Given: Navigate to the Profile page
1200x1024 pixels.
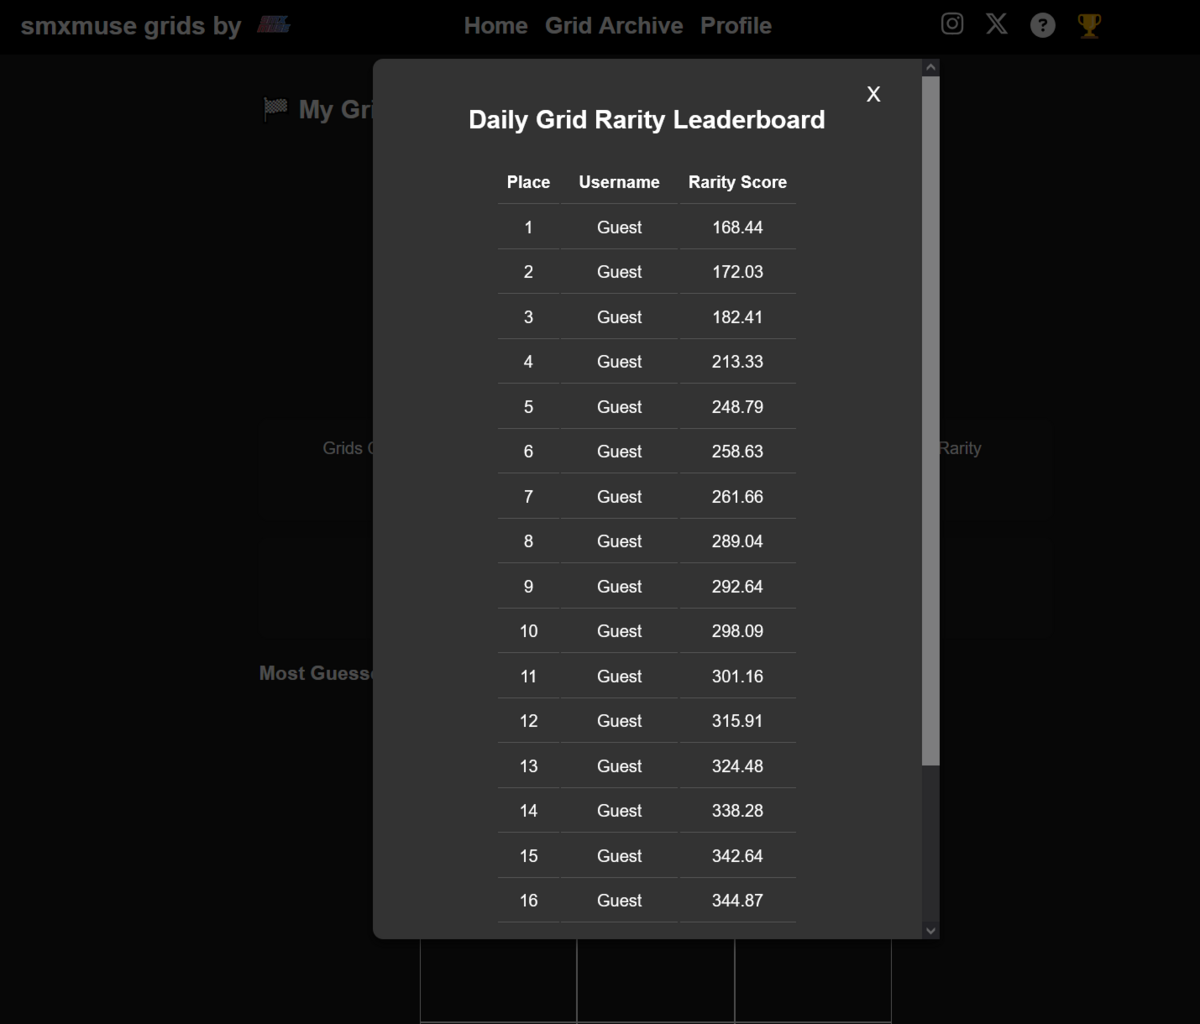Looking at the screenshot, I should point(735,26).
